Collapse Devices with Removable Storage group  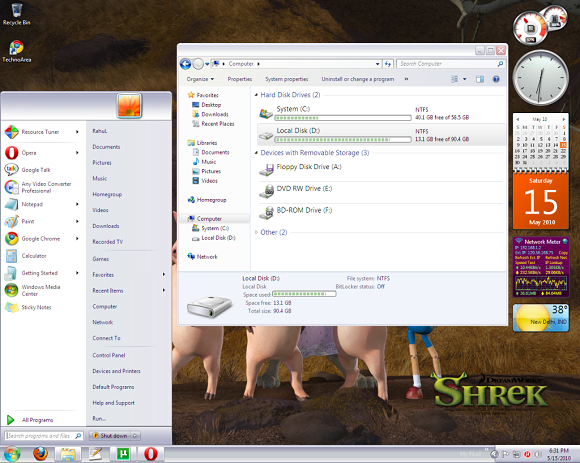pos(256,153)
